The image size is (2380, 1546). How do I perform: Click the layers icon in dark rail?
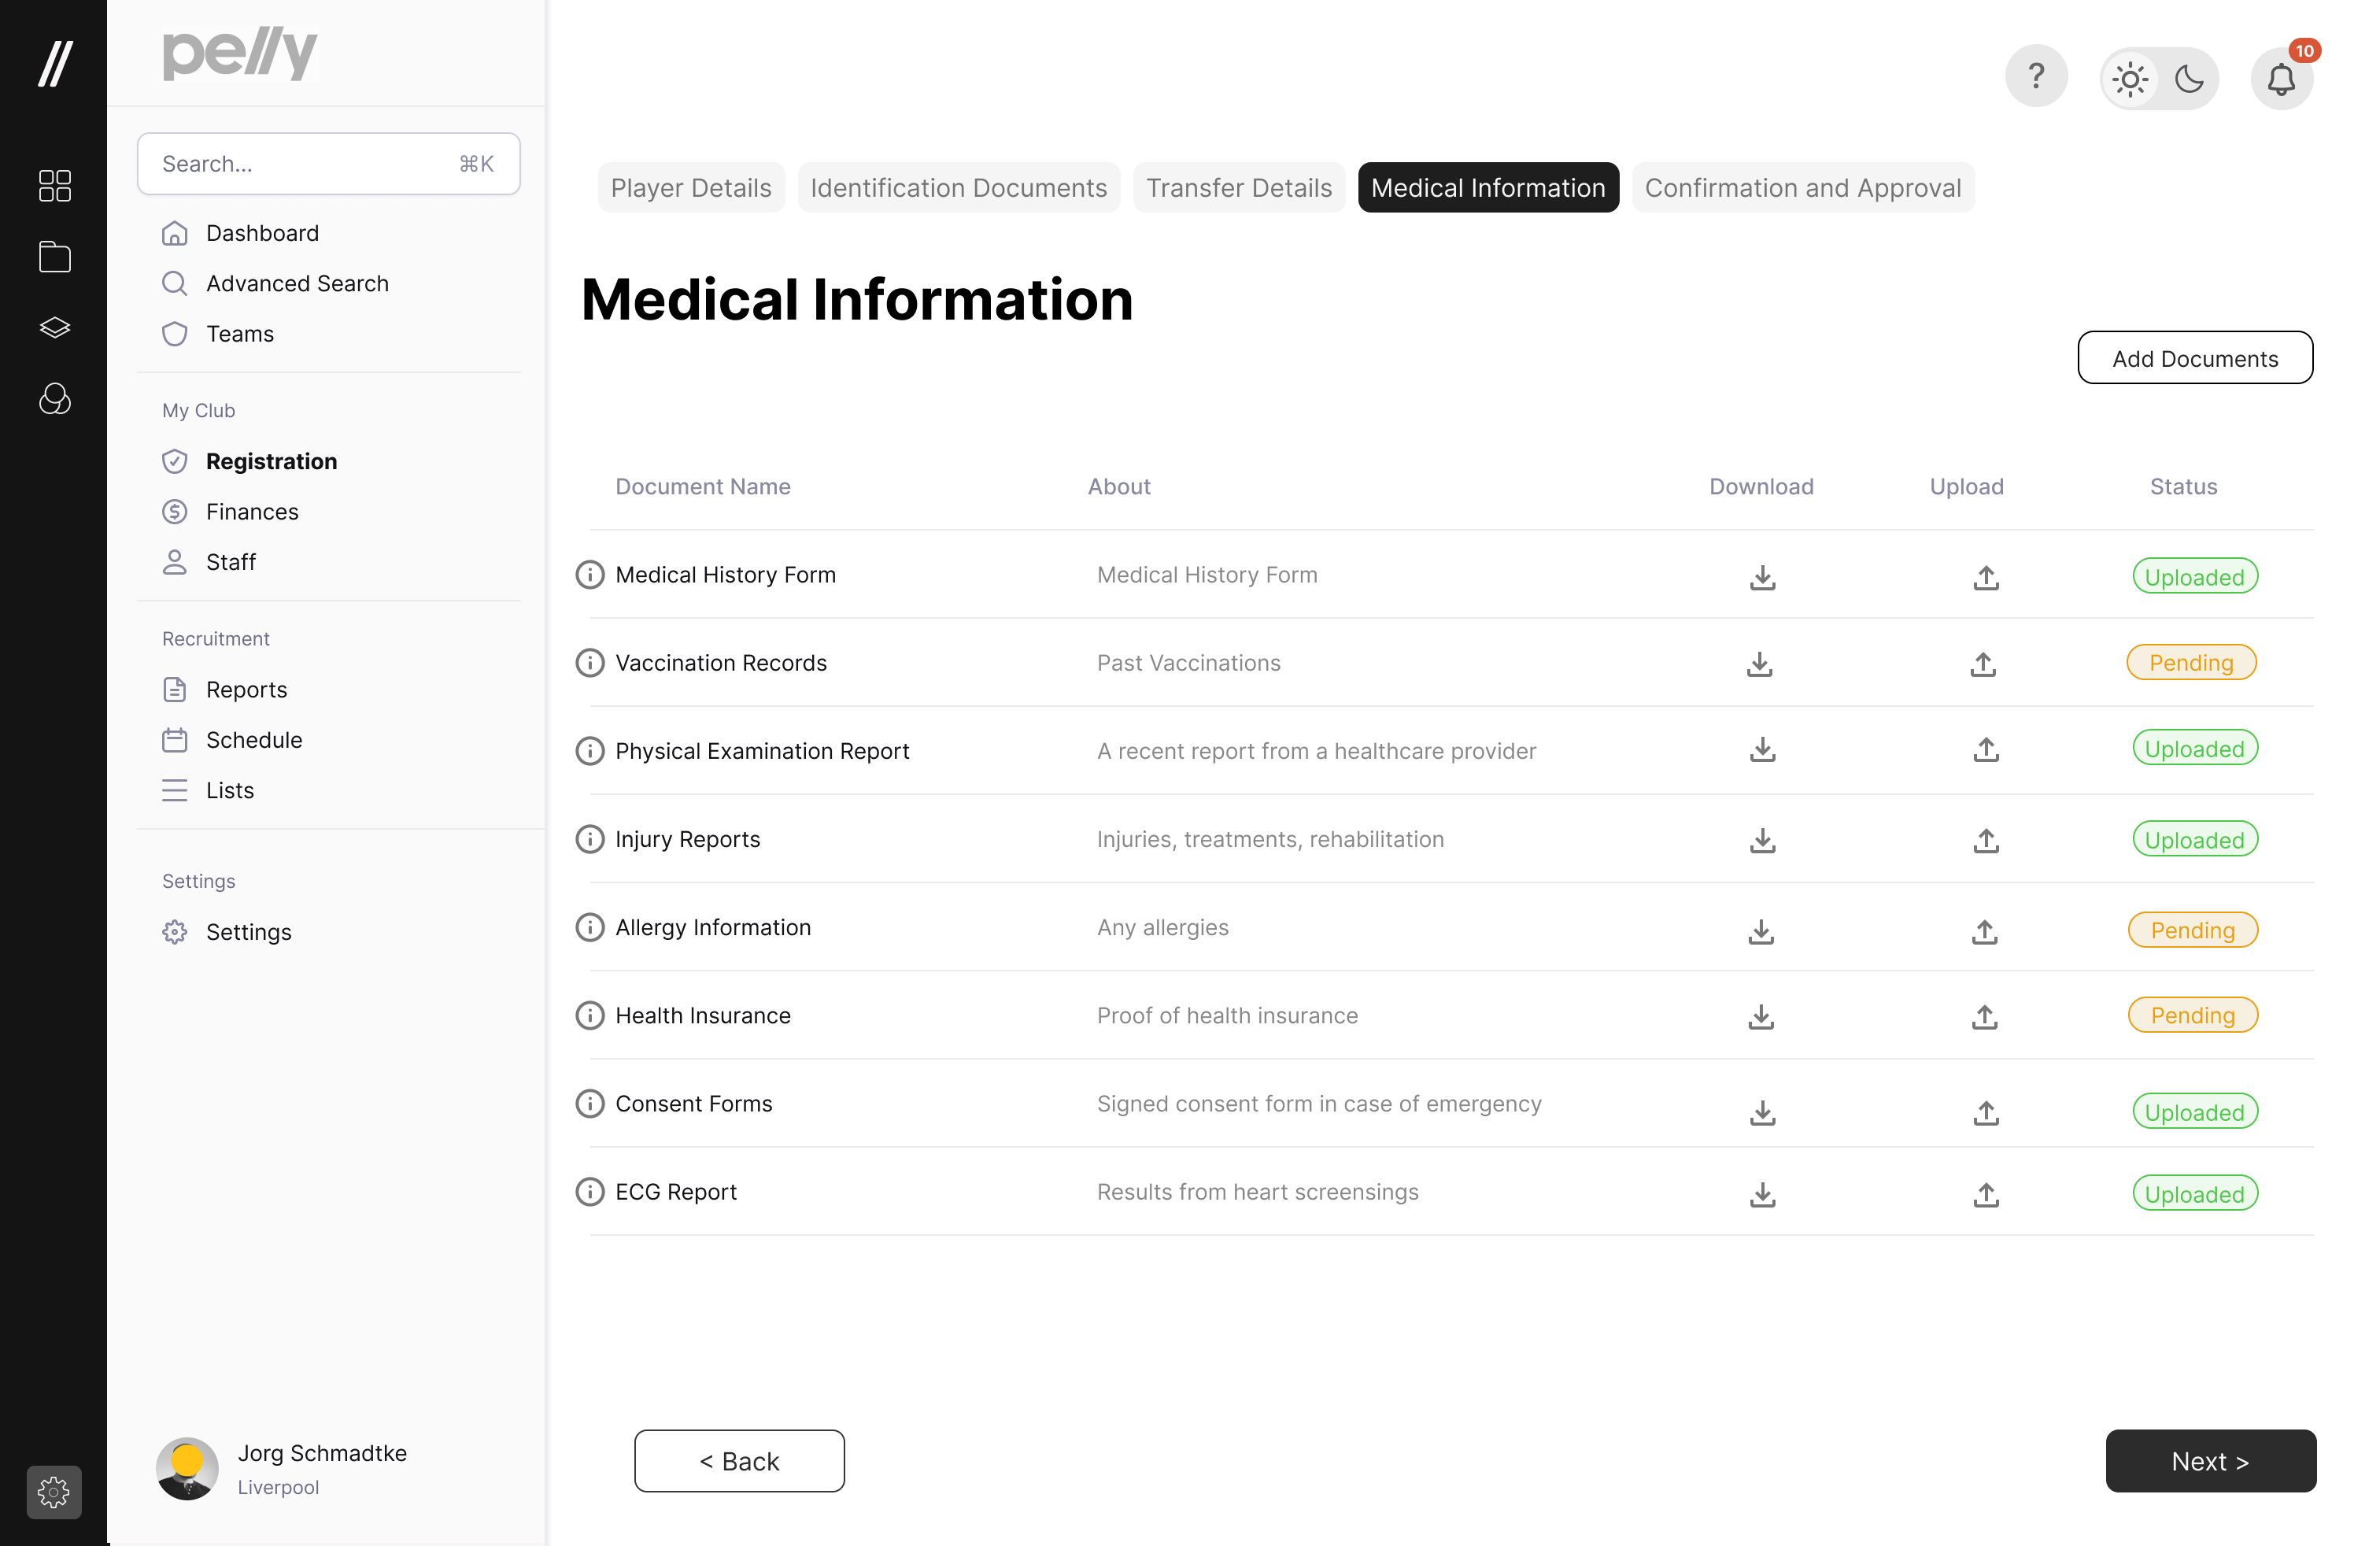coord(54,328)
